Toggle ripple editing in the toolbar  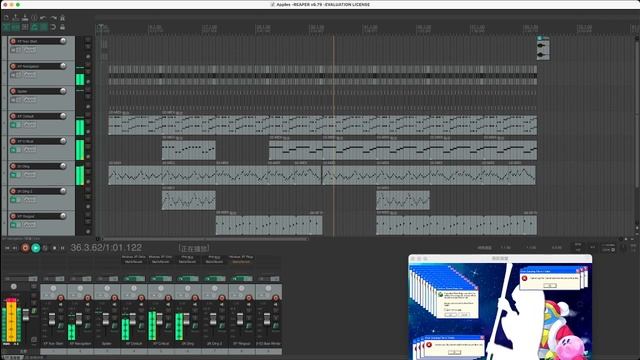25,27
